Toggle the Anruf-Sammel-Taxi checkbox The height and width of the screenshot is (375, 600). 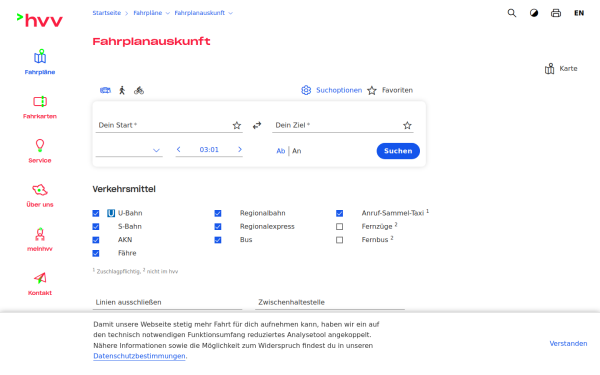[x=339, y=213]
